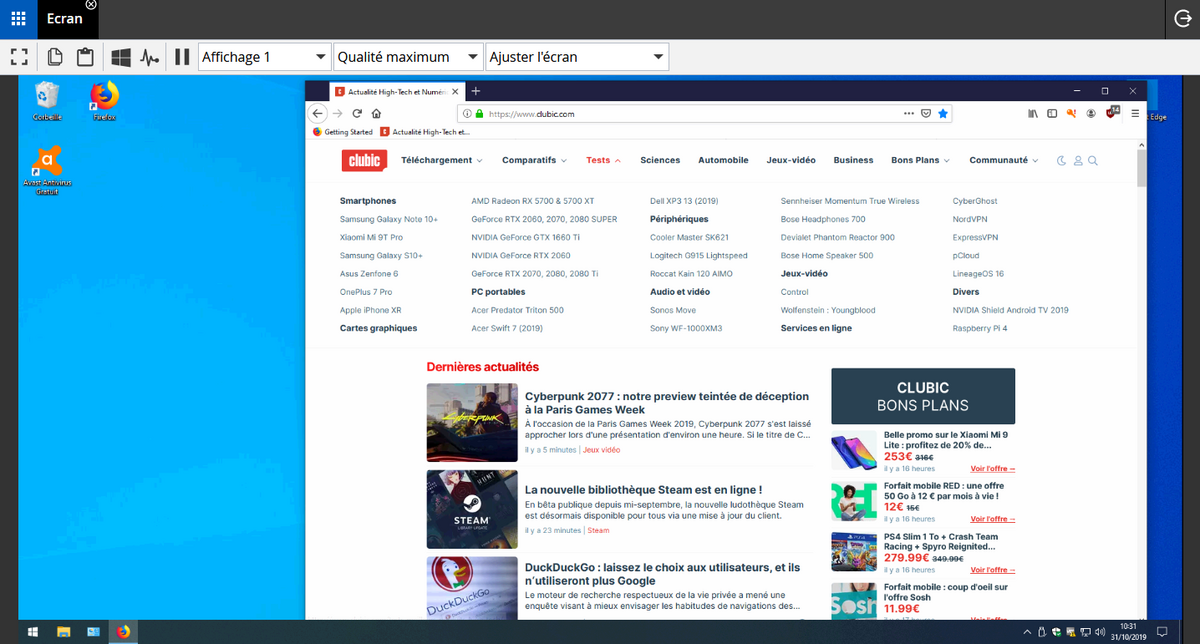The image size is (1200, 644).
Task: Open DuckDuckGo article thumbnail
Action: pos(472,586)
